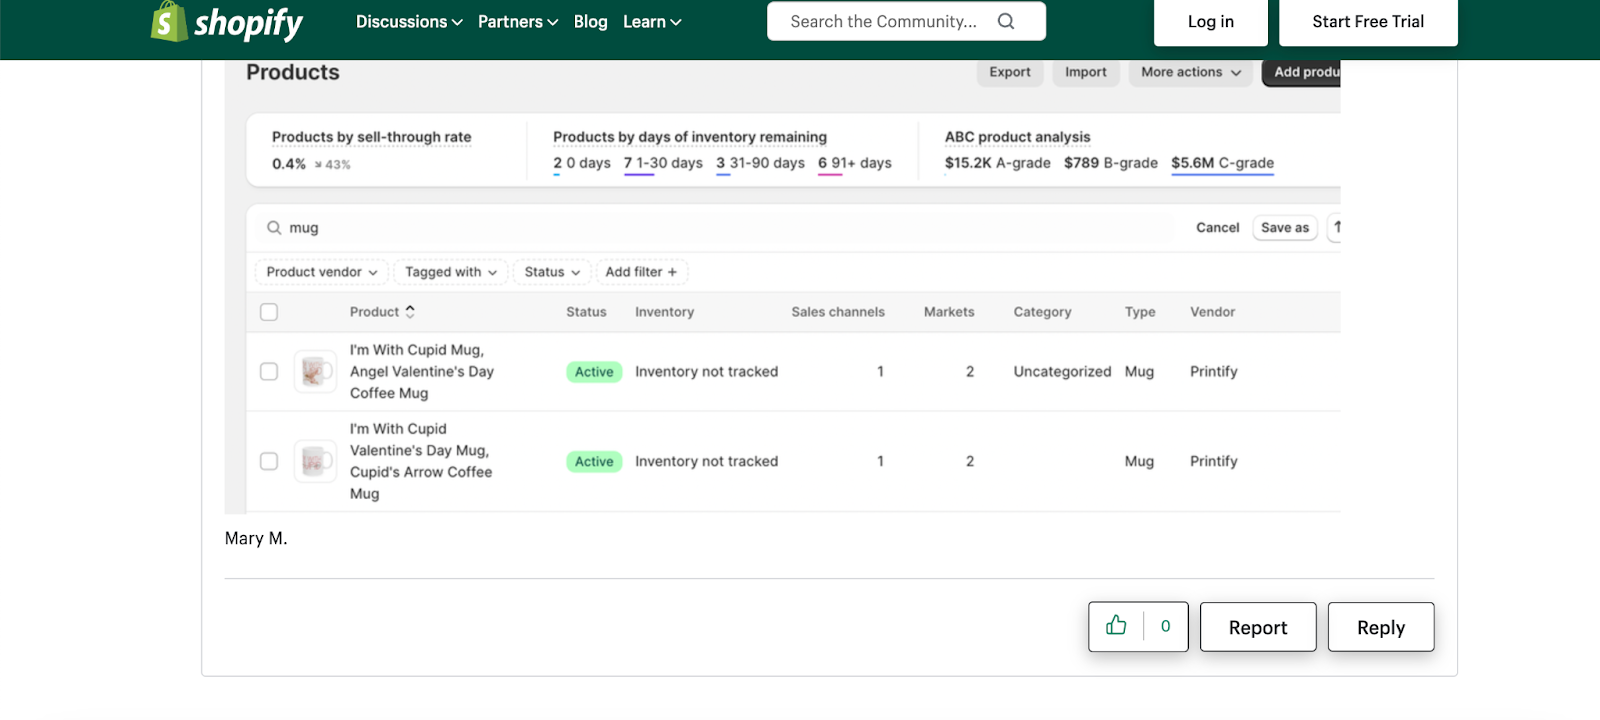The image size is (1600, 720).
Task: Open the Product vendor filter
Action: pyautogui.click(x=321, y=272)
